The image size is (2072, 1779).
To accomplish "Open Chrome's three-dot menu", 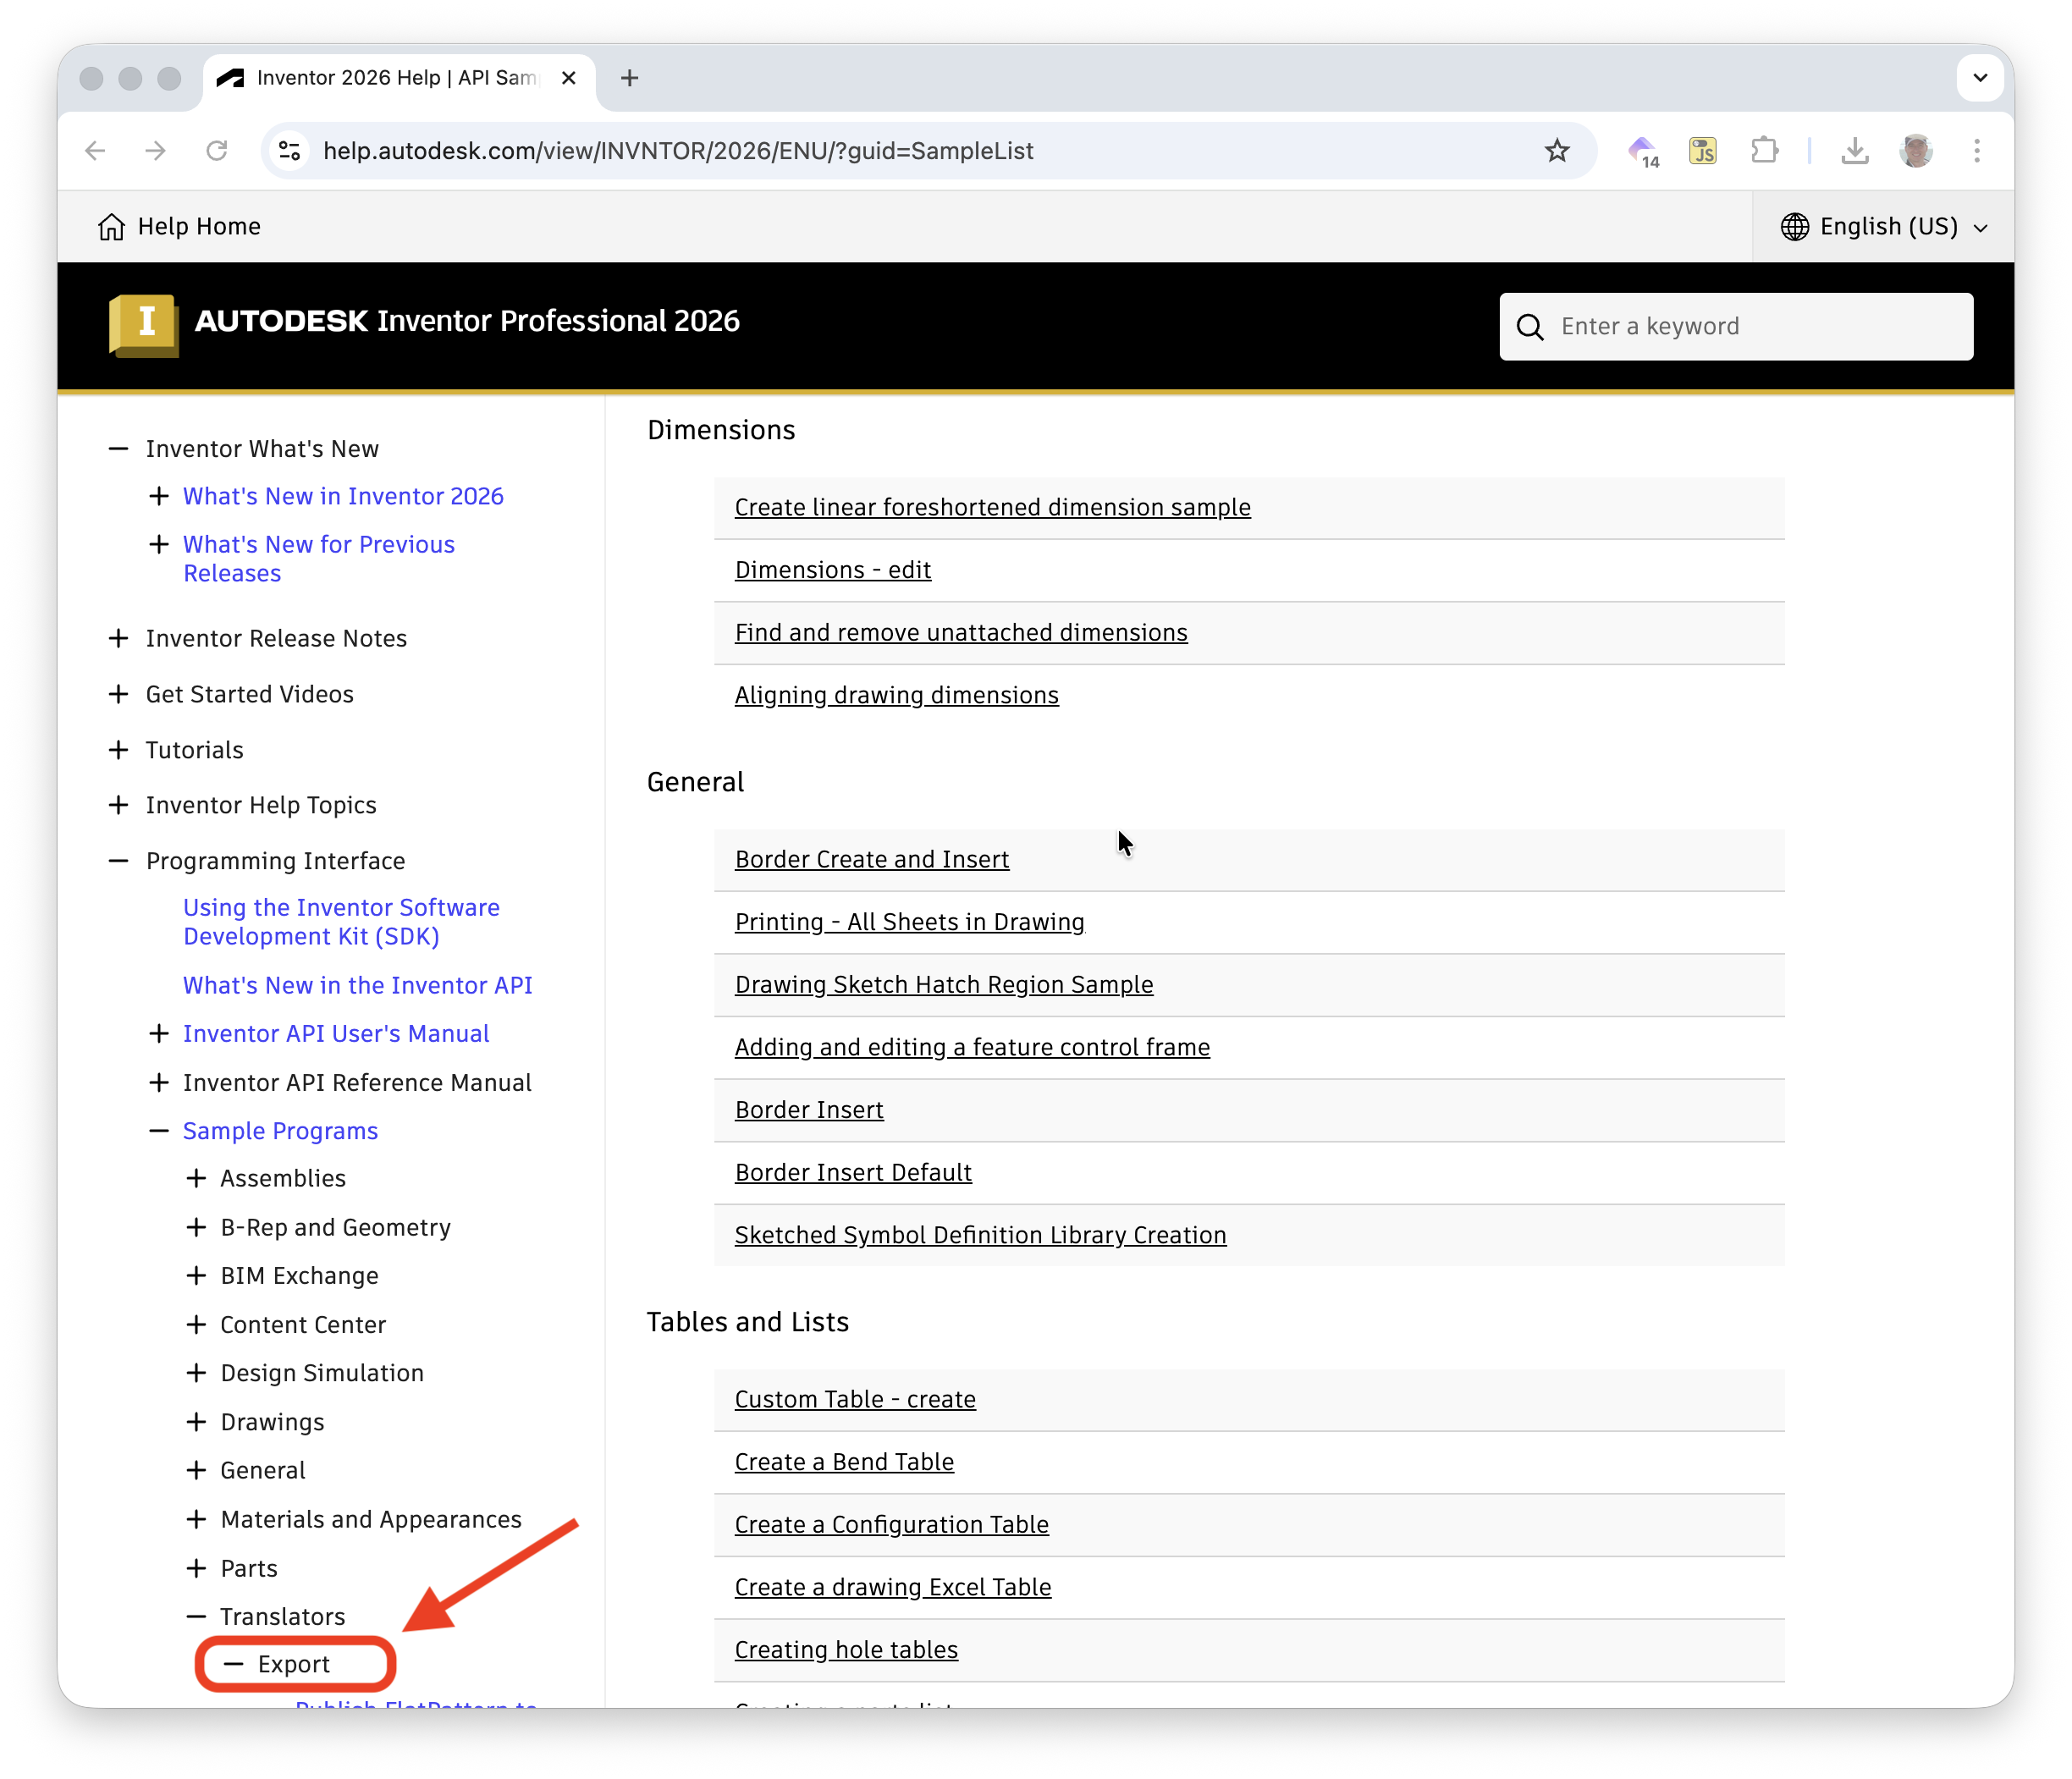I will point(1978,150).
